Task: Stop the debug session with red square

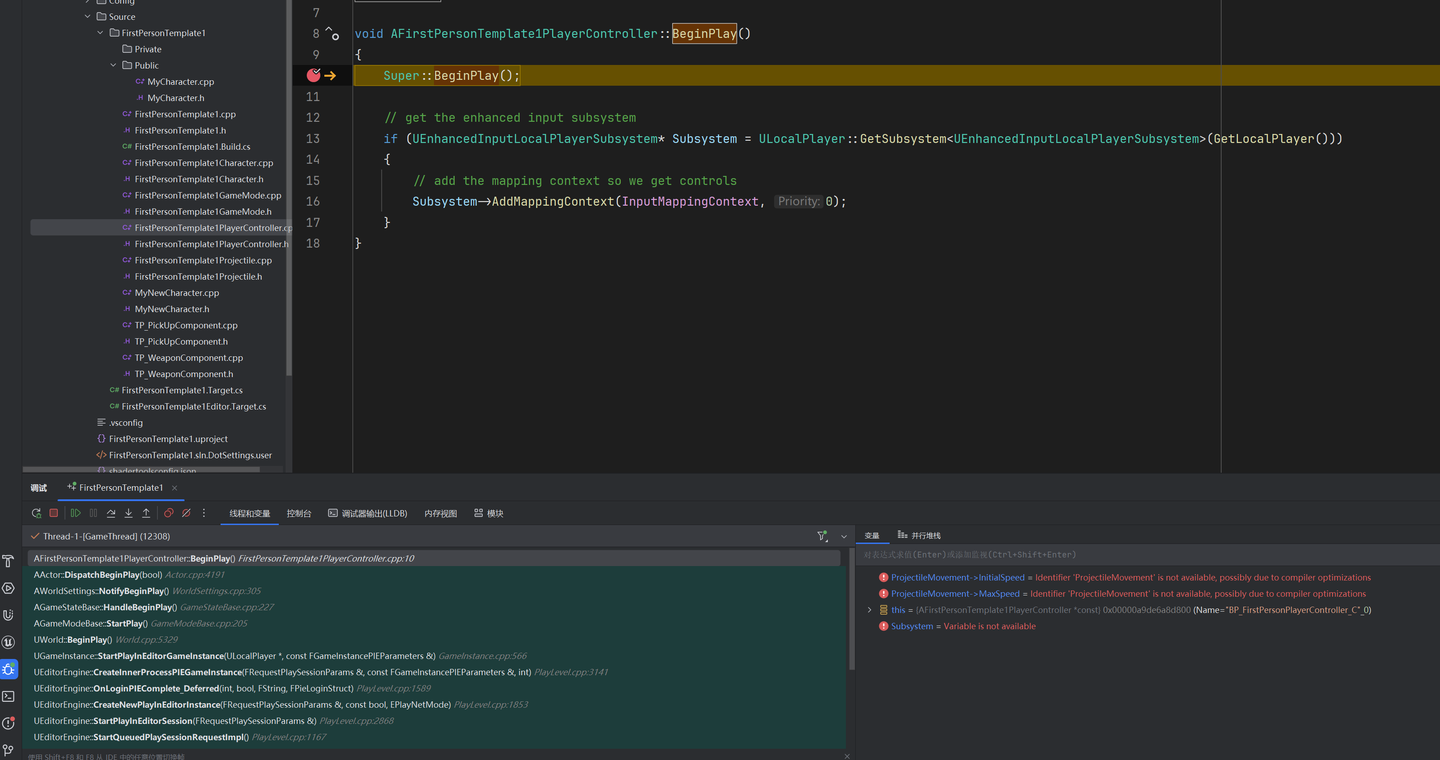Action: point(54,513)
